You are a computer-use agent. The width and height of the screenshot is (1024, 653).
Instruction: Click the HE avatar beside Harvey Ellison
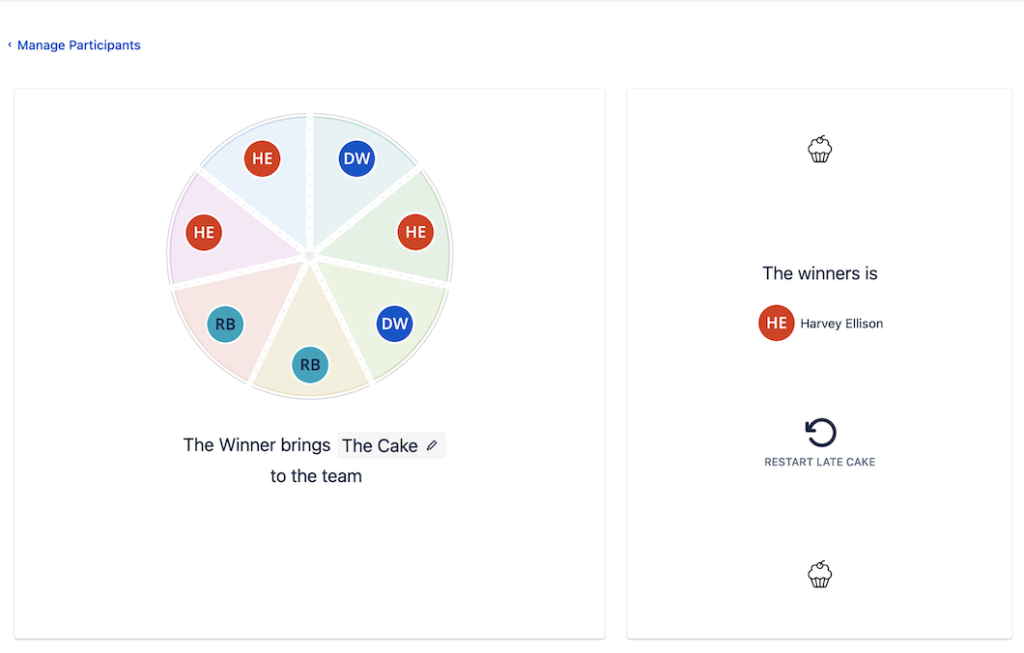click(x=776, y=323)
